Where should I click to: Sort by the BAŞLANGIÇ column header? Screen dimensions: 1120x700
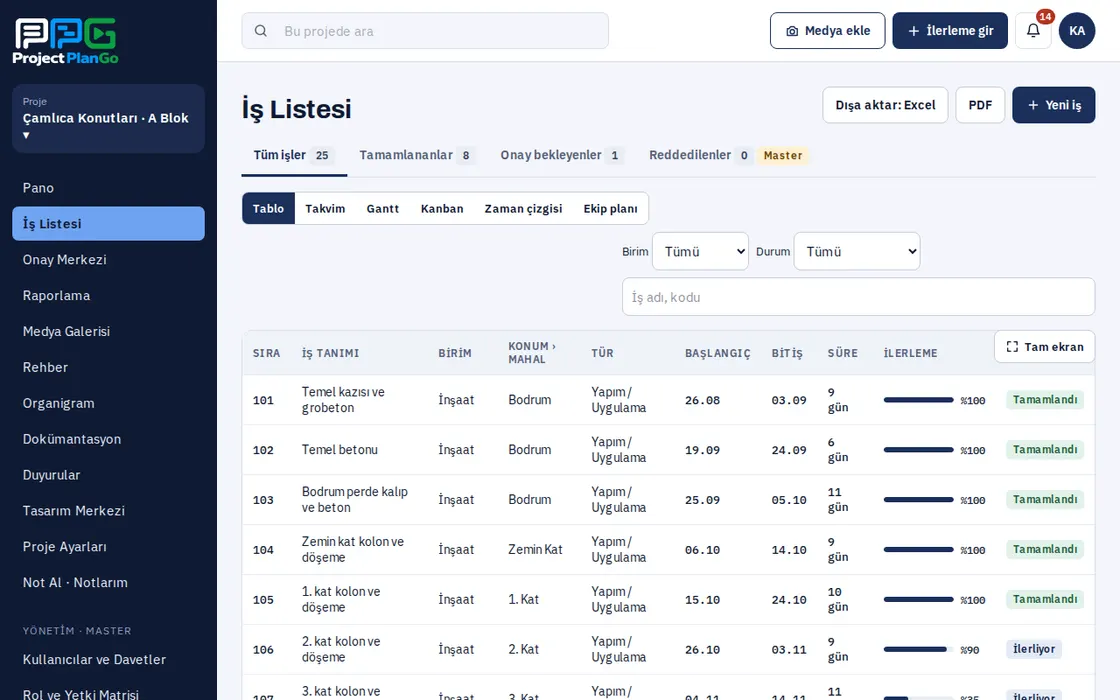tap(717, 353)
